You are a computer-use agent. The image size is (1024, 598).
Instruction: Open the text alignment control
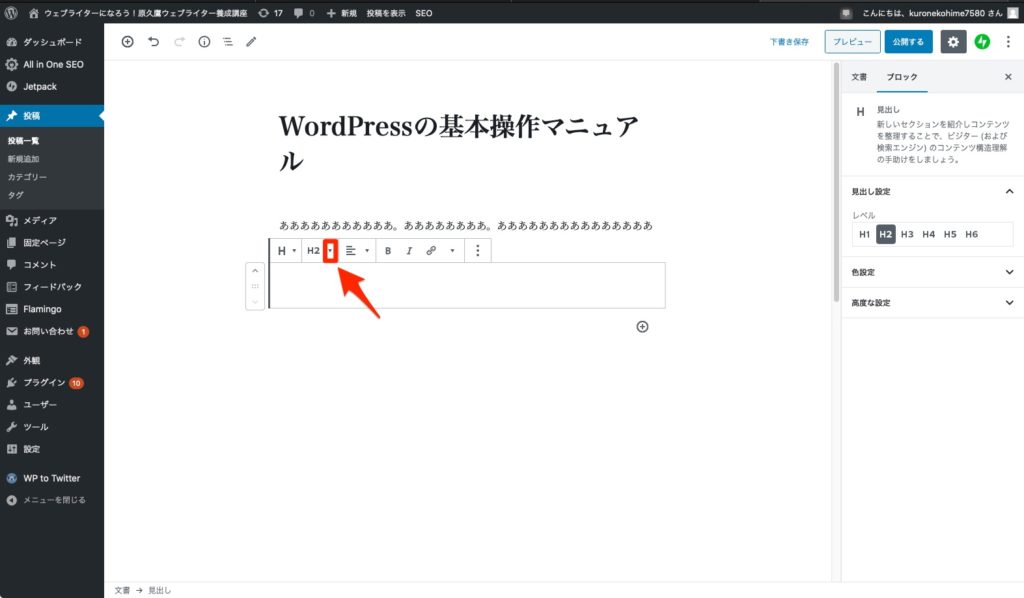pyautogui.click(x=357, y=251)
